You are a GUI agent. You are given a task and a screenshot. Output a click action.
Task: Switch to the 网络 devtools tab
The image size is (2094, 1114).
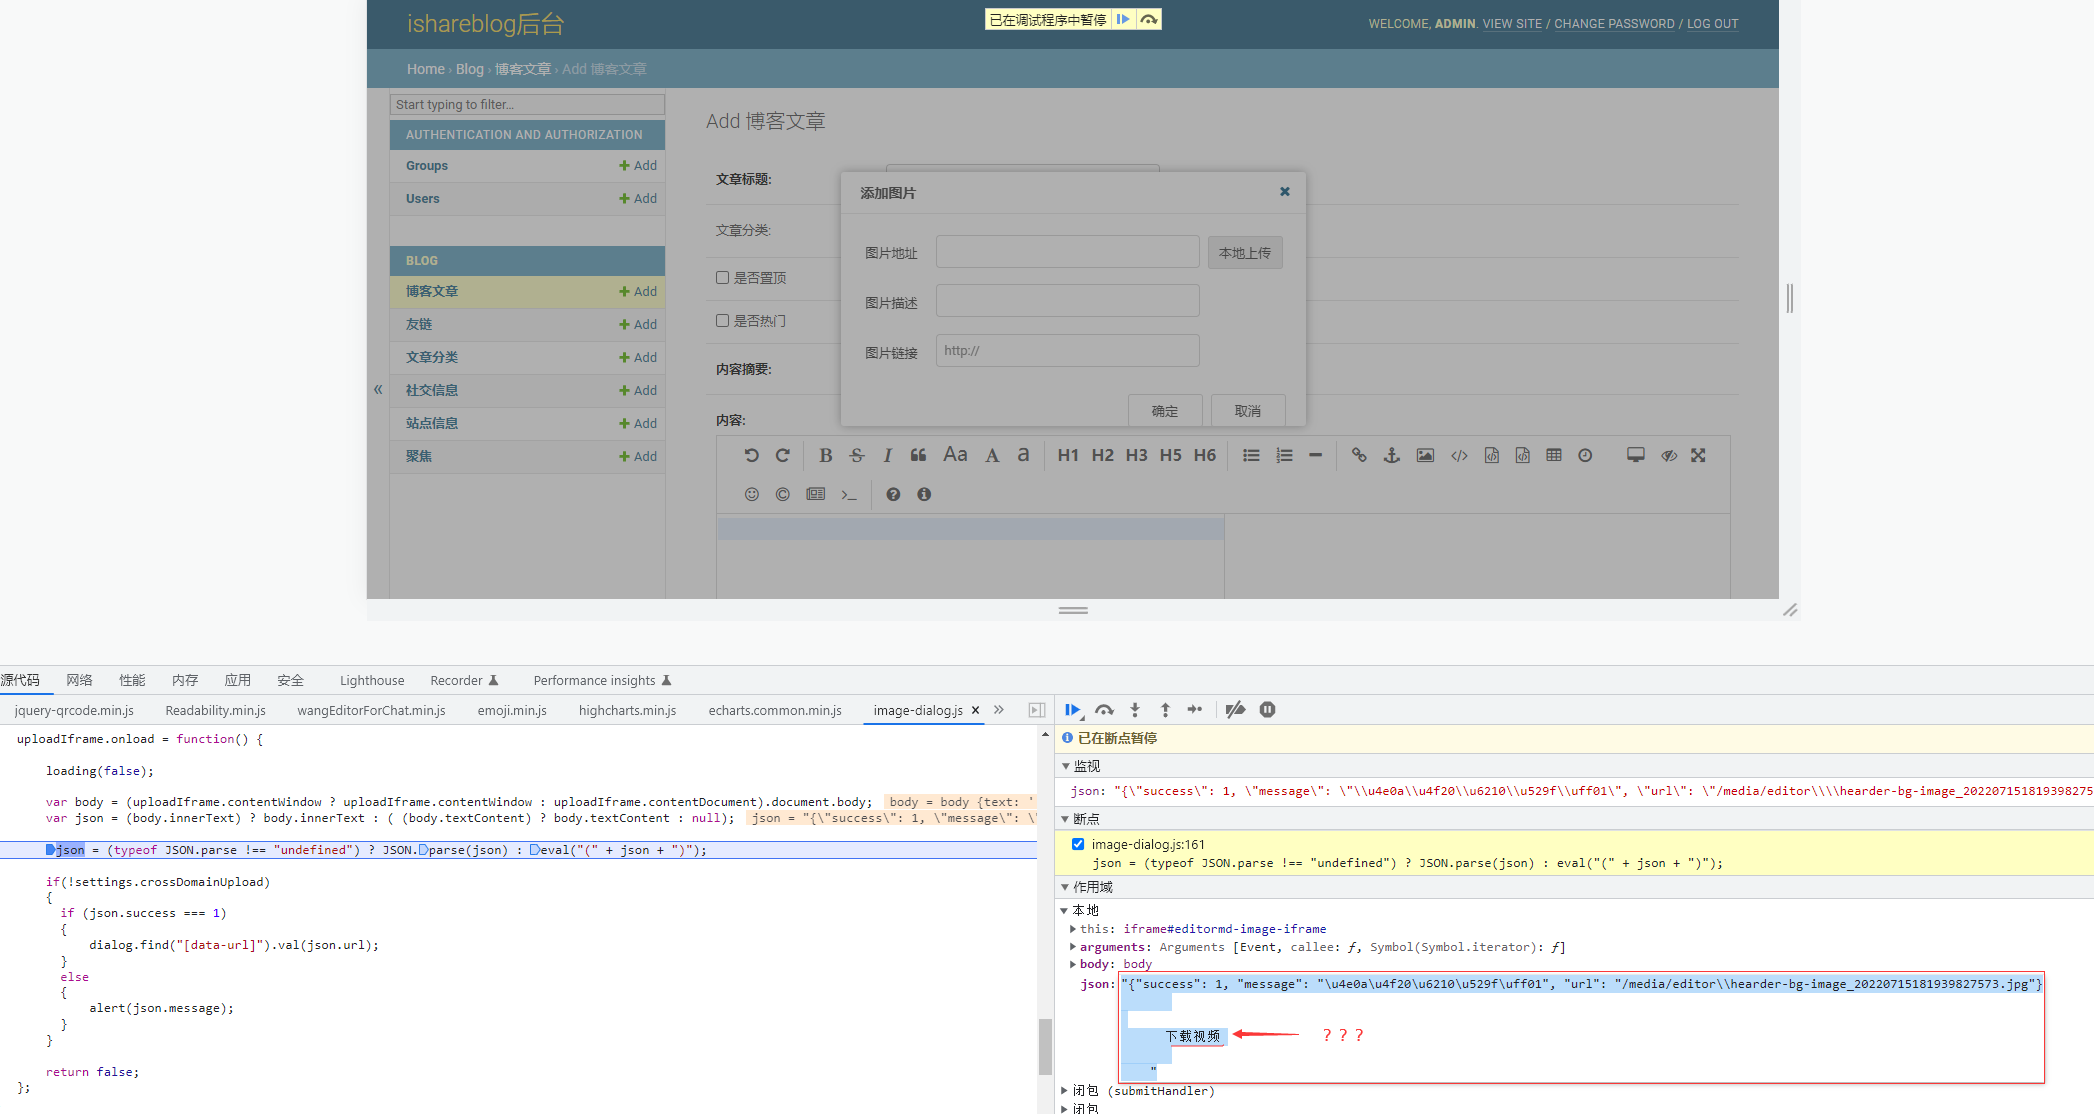pos(79,680)
